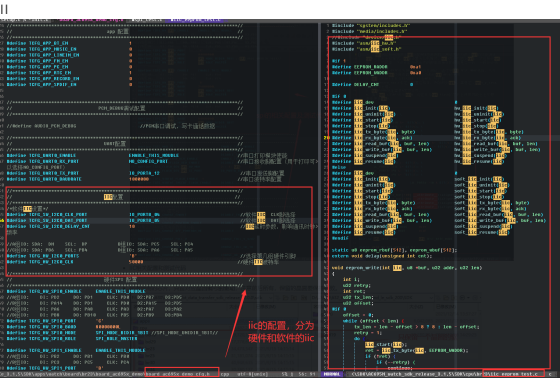The height and width of the screenshot is (378, 560).
Task: Click iic_eeprom_test.c filename in right status line
Action: [513, 374]
